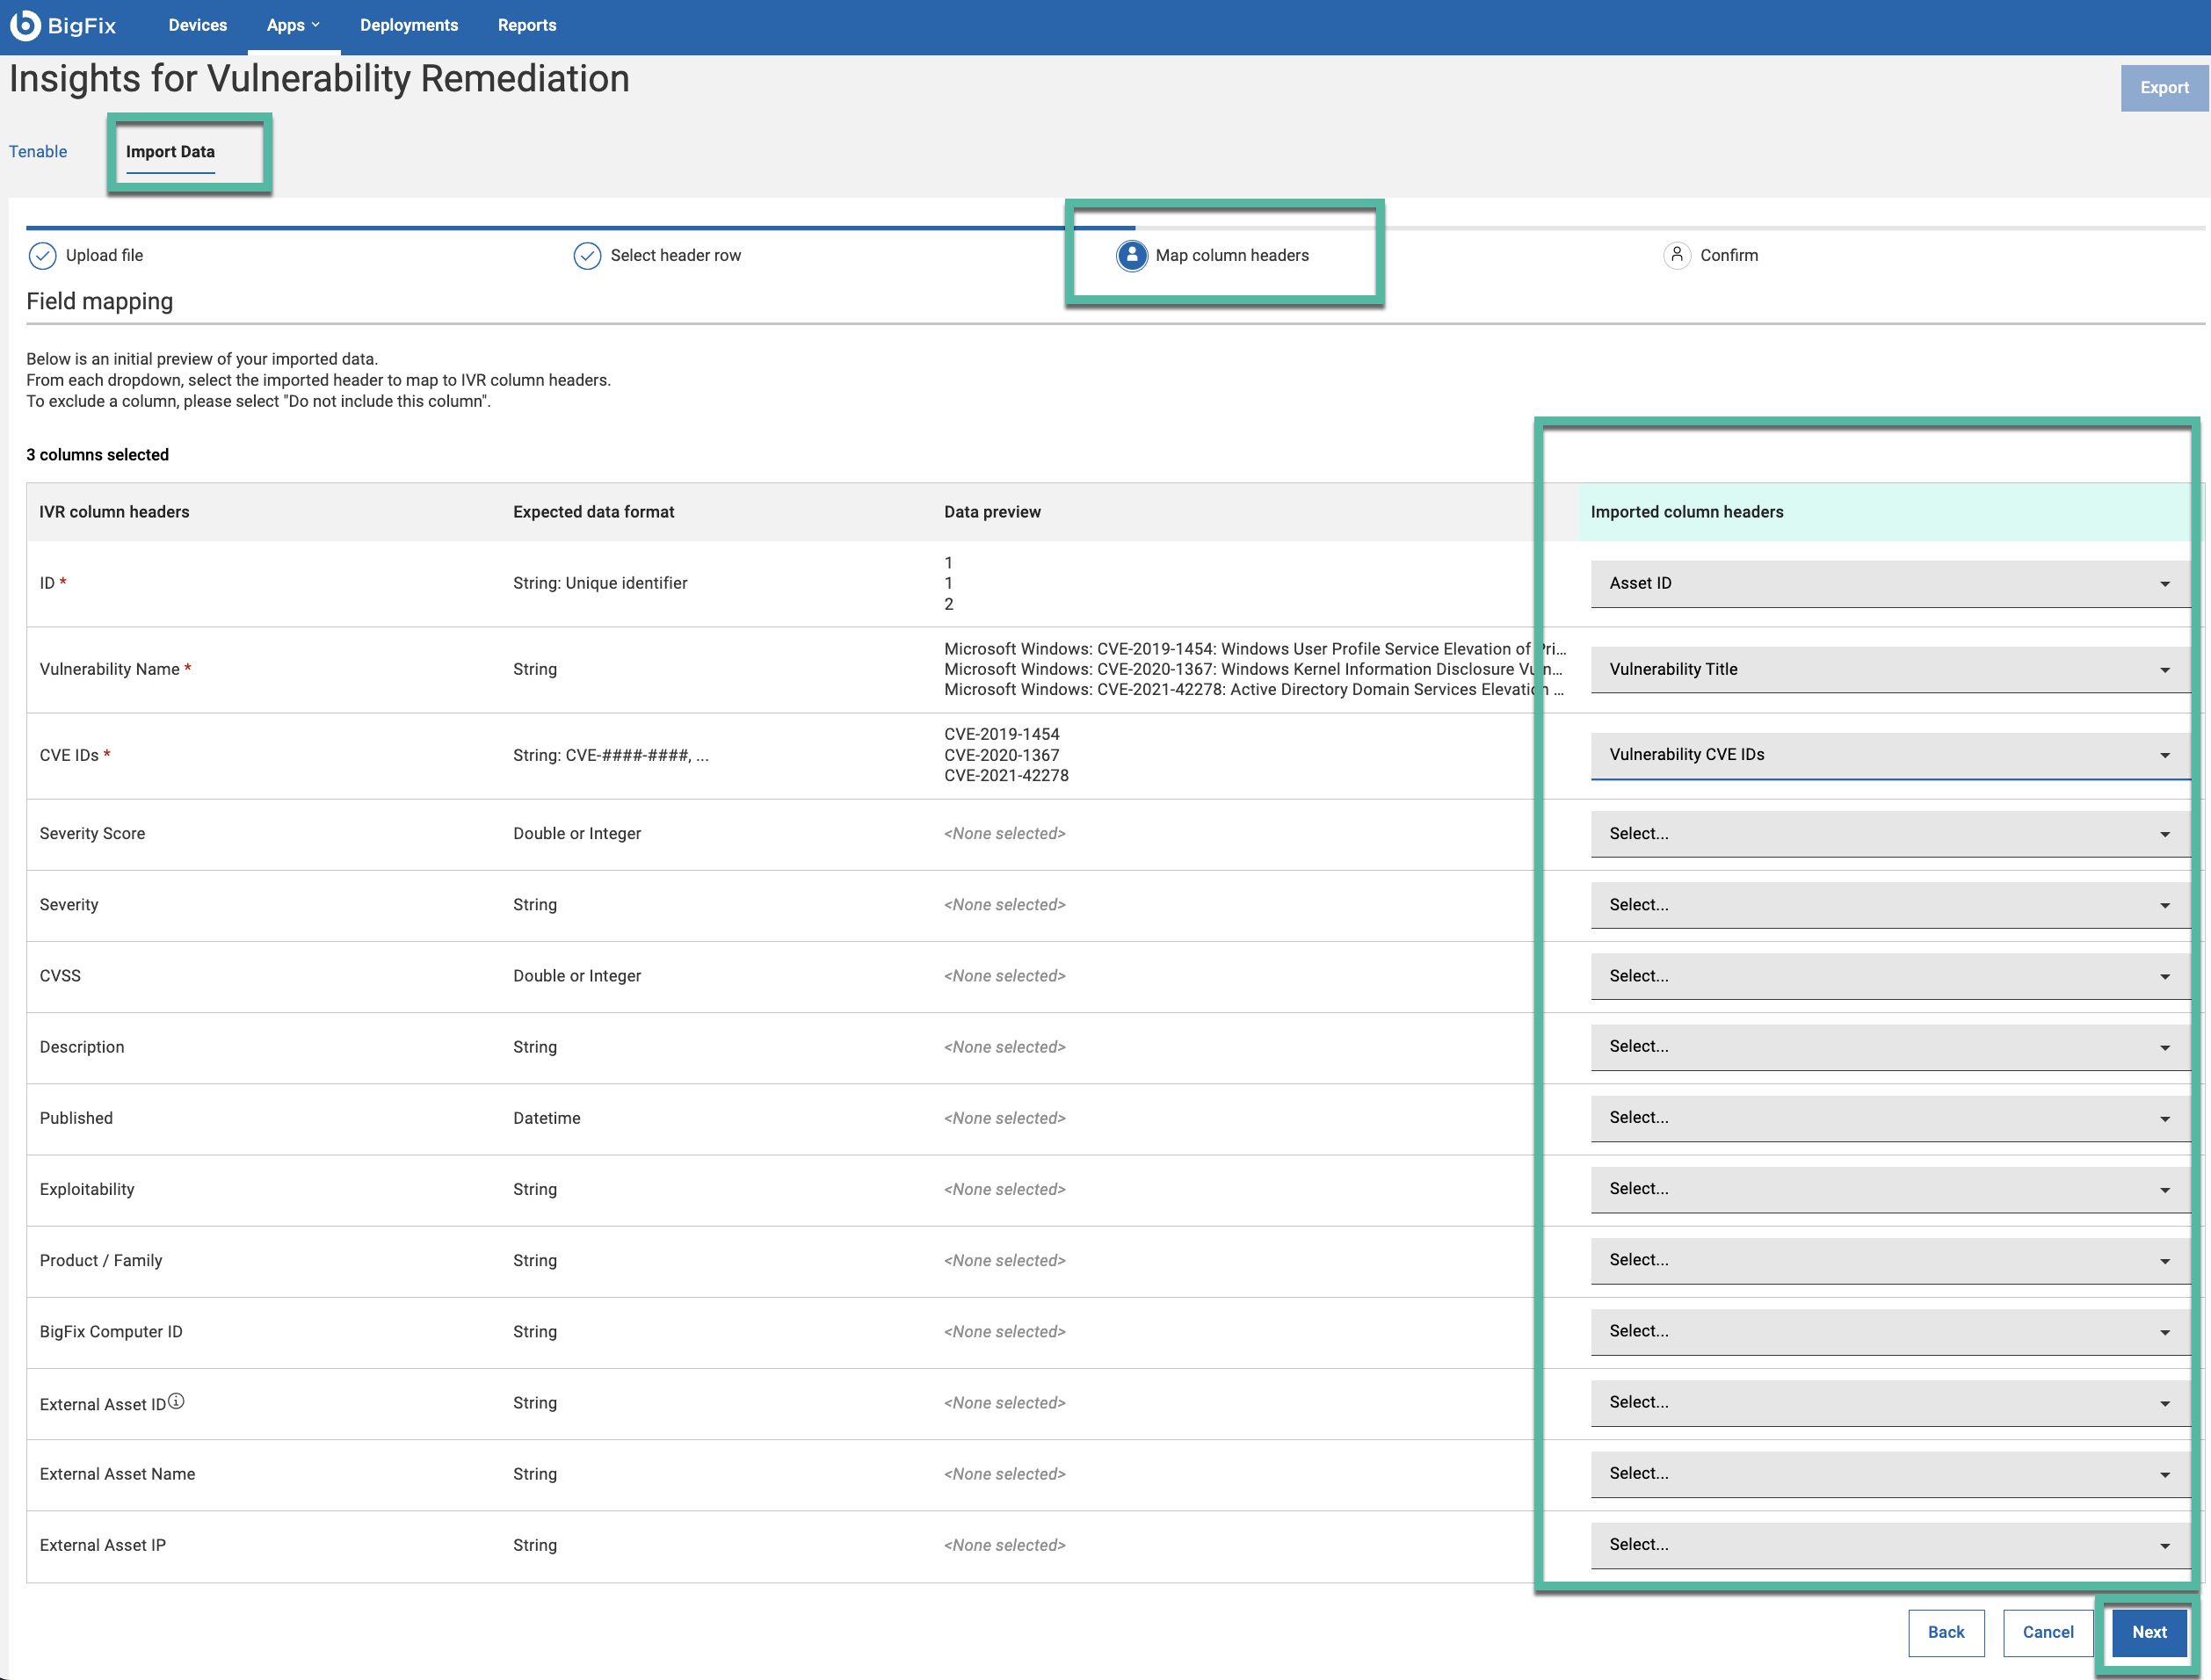
Task: Click the Select header row checkmark icon
Action: pos(587,256)
